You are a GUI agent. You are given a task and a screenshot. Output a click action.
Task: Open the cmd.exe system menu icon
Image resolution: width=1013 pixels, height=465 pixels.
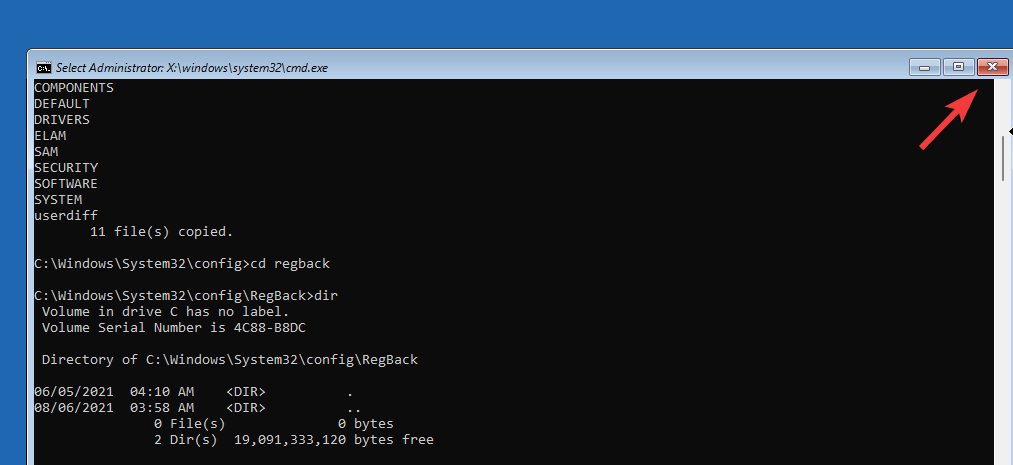[44, 67]
